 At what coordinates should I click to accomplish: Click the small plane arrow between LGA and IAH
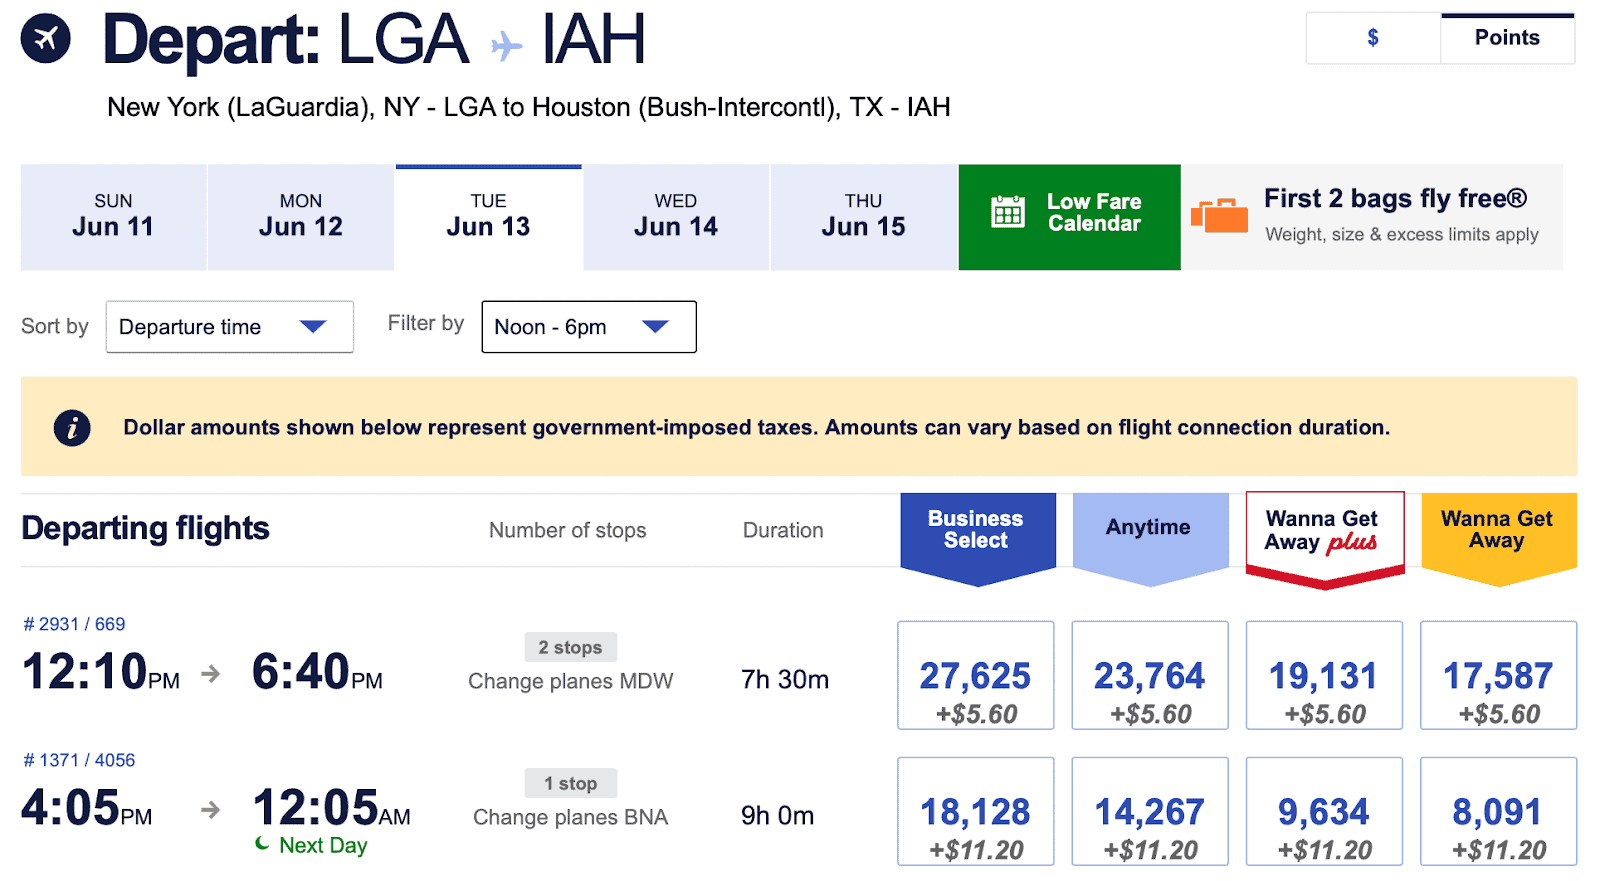[x=506, y=45]
